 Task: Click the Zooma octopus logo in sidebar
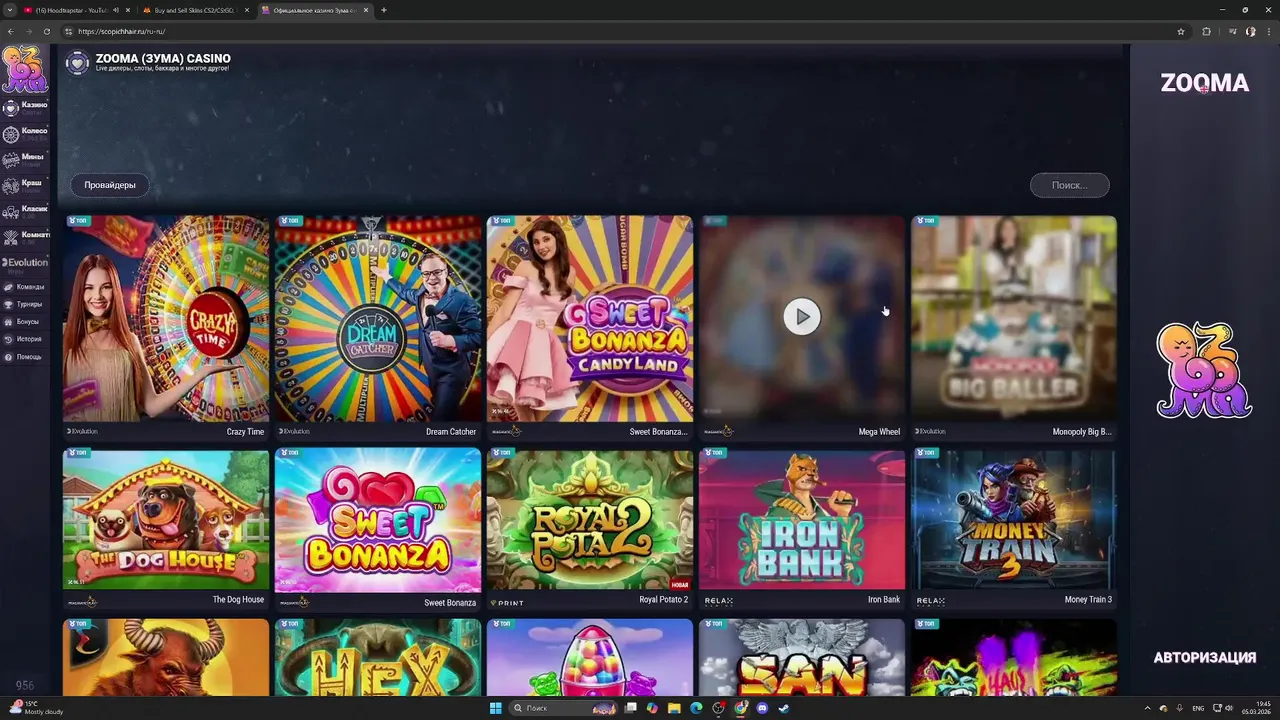point(25,68)
